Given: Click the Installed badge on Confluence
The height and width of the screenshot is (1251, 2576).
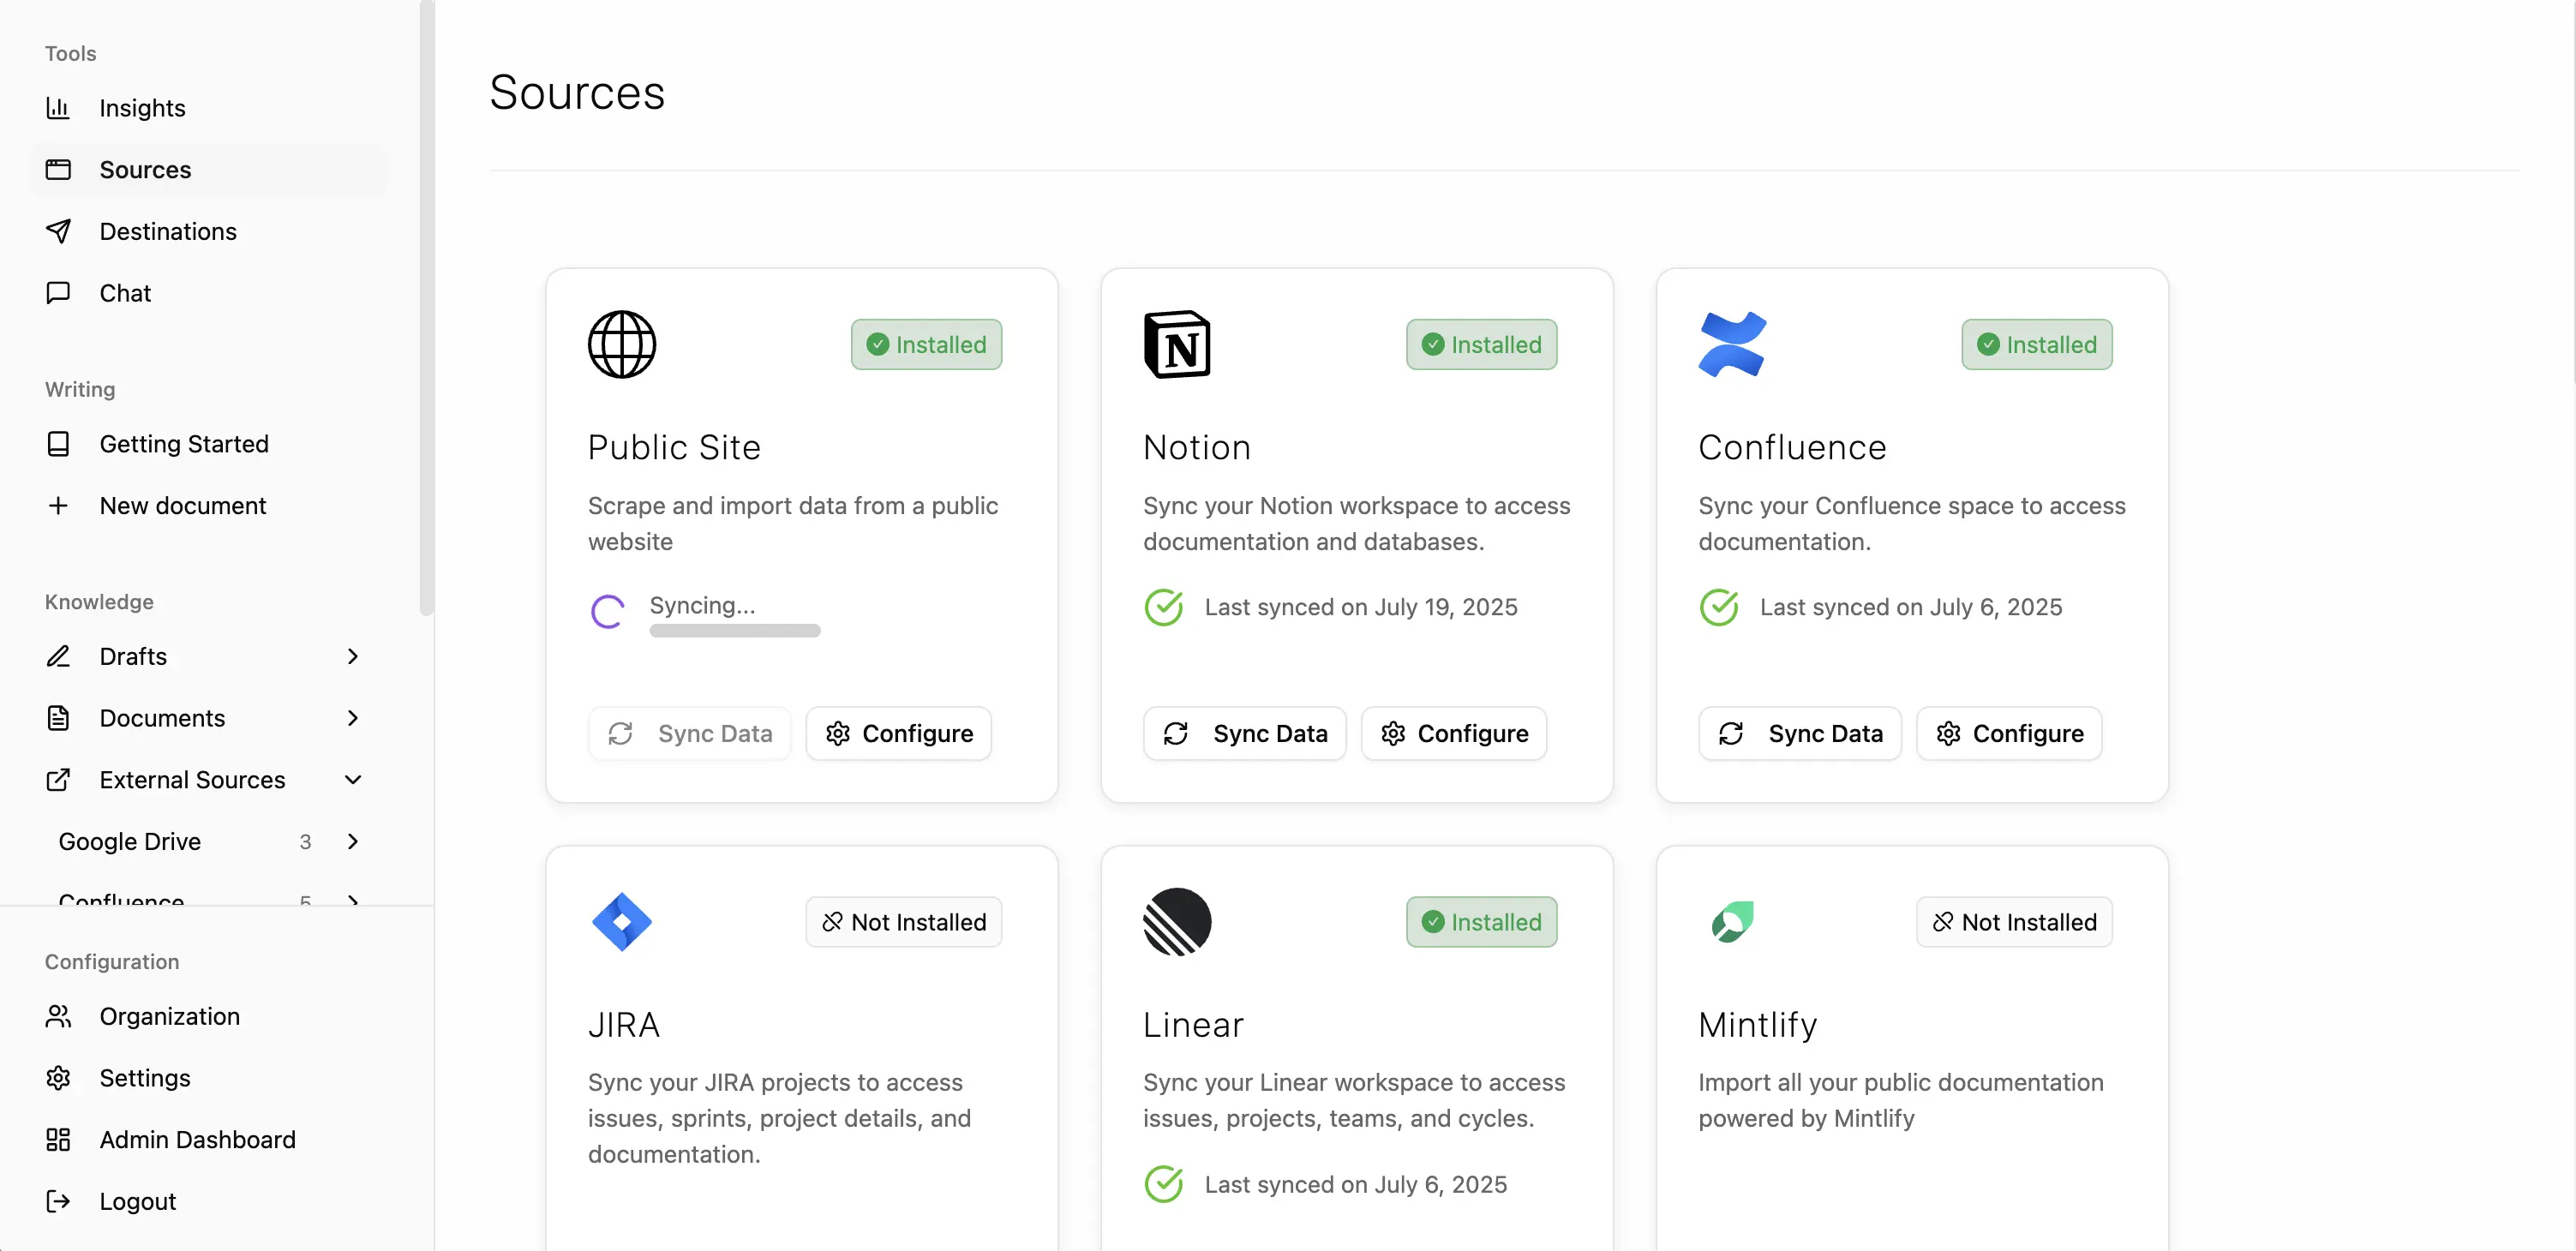Looking at the screenshot, I should [2037, 344].
